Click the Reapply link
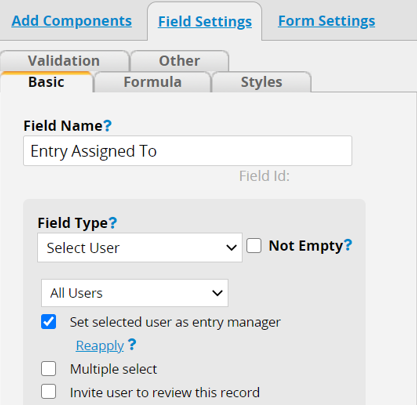The image size is (417, 405). pyautogui.click(x=100, y=346)
